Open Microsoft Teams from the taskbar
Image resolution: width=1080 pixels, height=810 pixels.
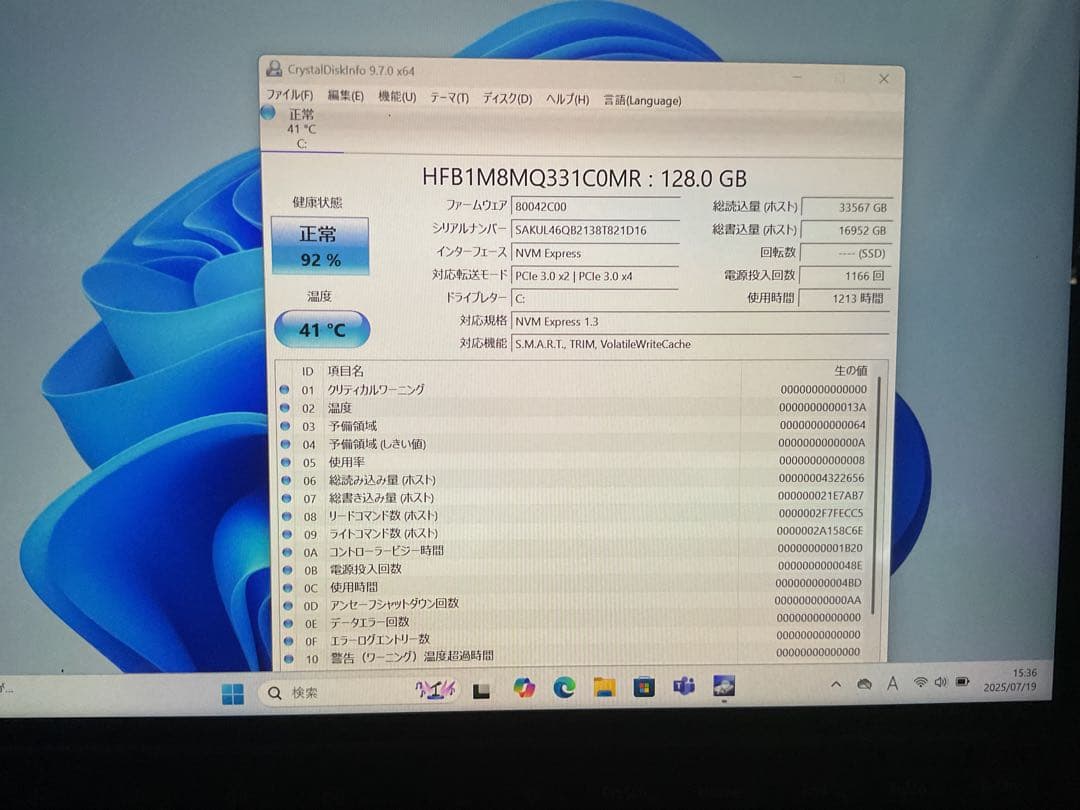683,687
